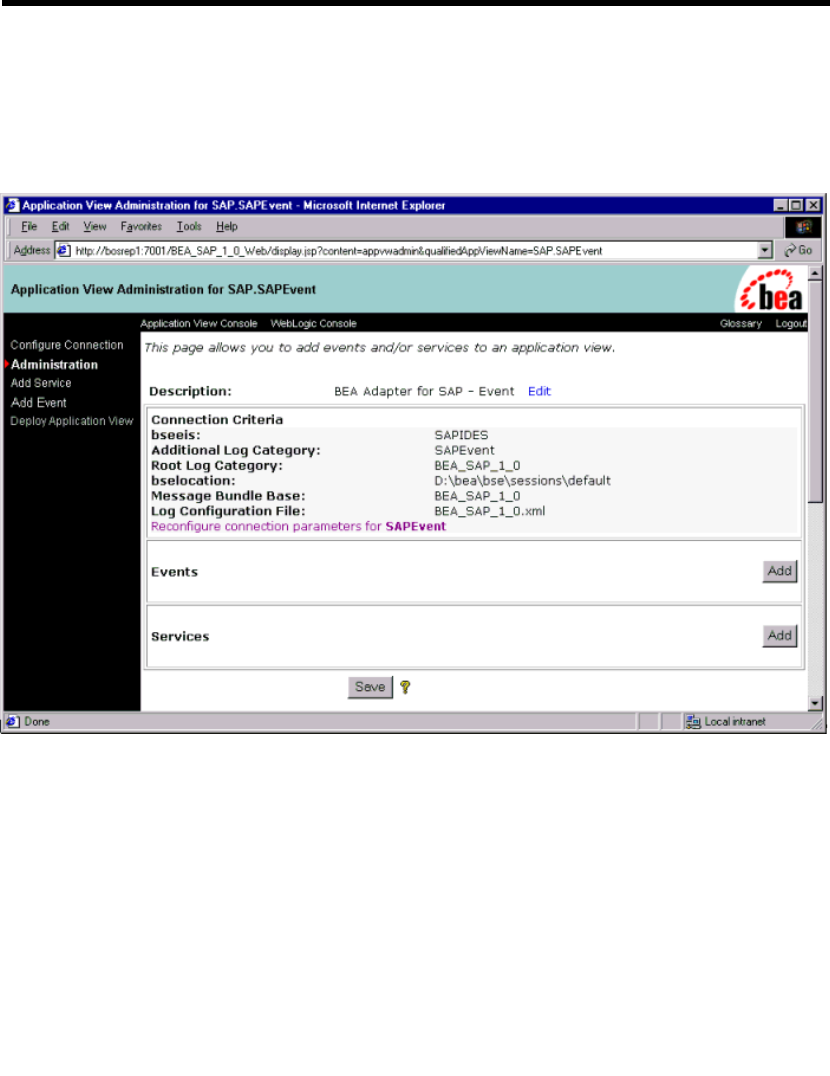Select Deploy Application View in sidebar

71,421
